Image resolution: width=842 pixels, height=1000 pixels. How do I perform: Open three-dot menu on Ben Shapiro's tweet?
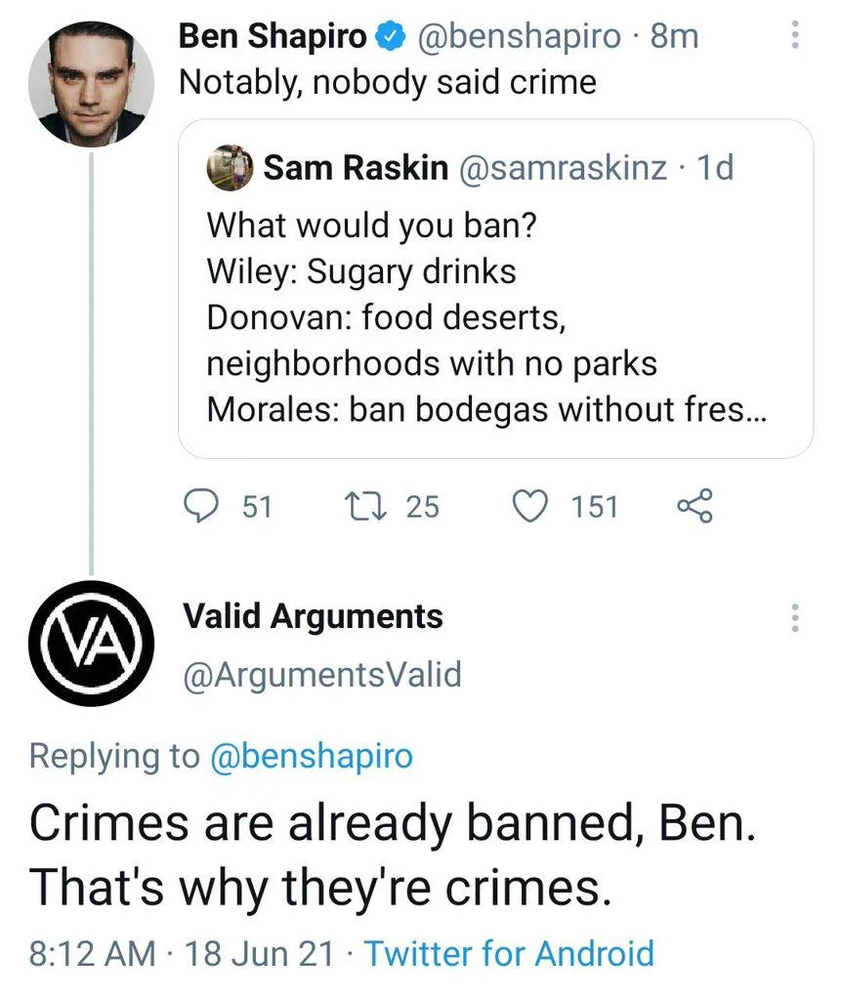(795, 36)
